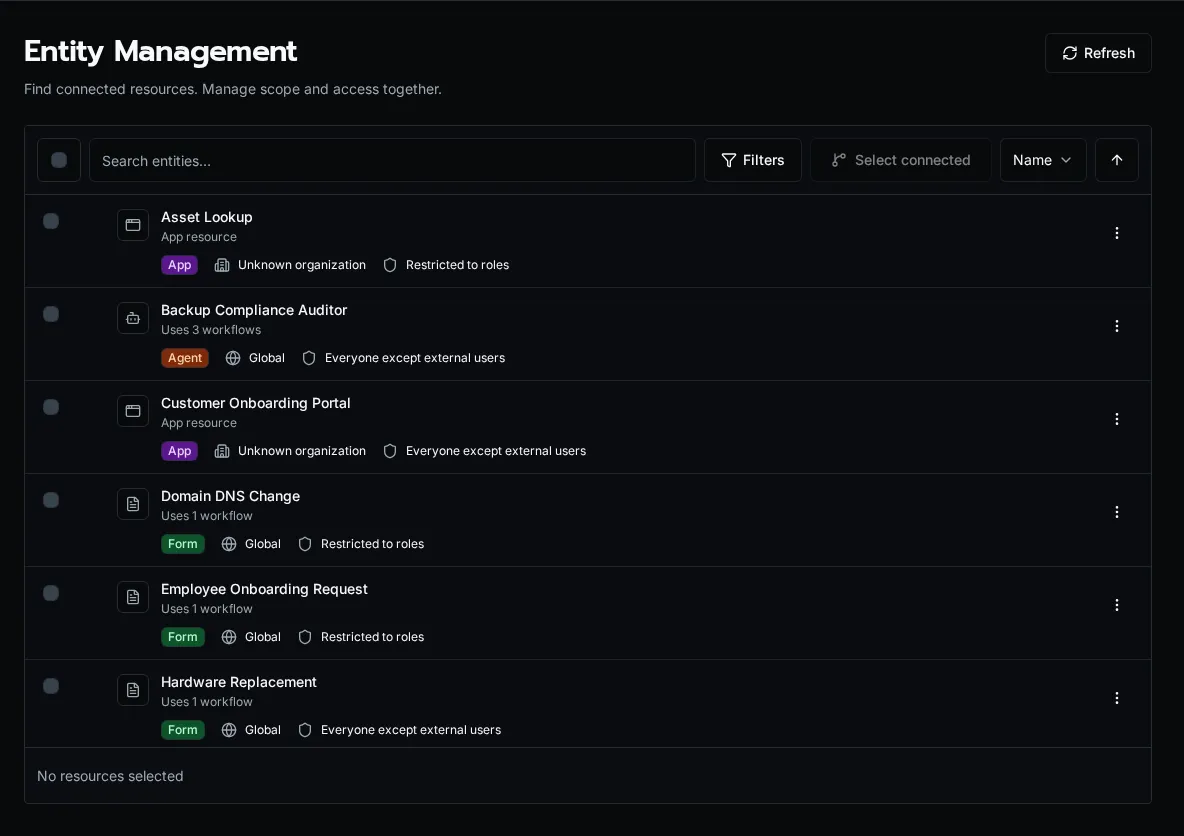
Task: Select the Hardware Replacement checkbox
Action: click(51, 686)
